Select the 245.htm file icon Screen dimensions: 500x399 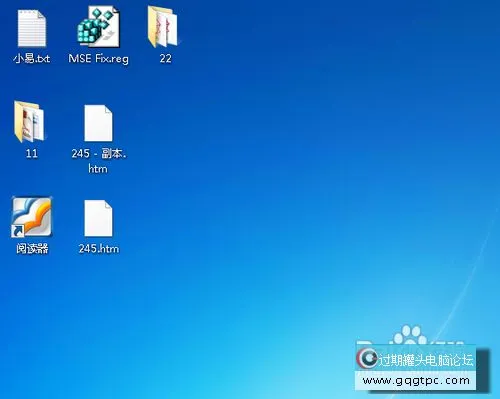click(98, 218)
